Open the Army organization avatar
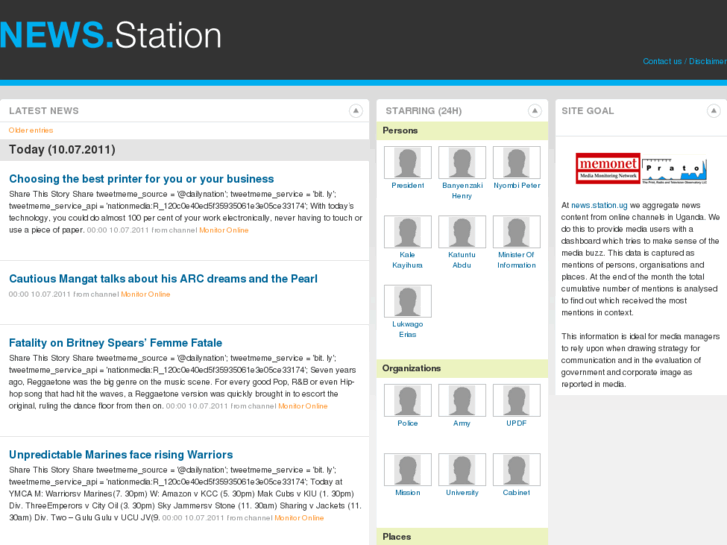 click(462, 400)
